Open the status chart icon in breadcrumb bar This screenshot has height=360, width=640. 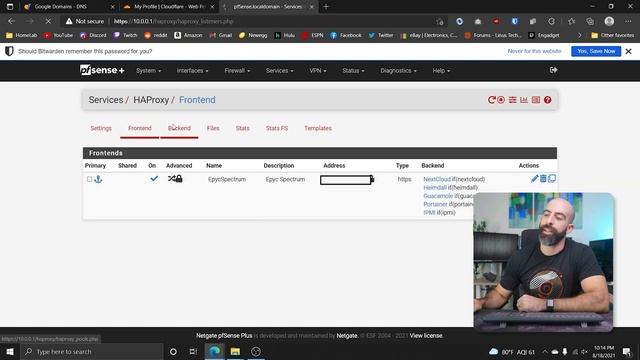(524, 100)
